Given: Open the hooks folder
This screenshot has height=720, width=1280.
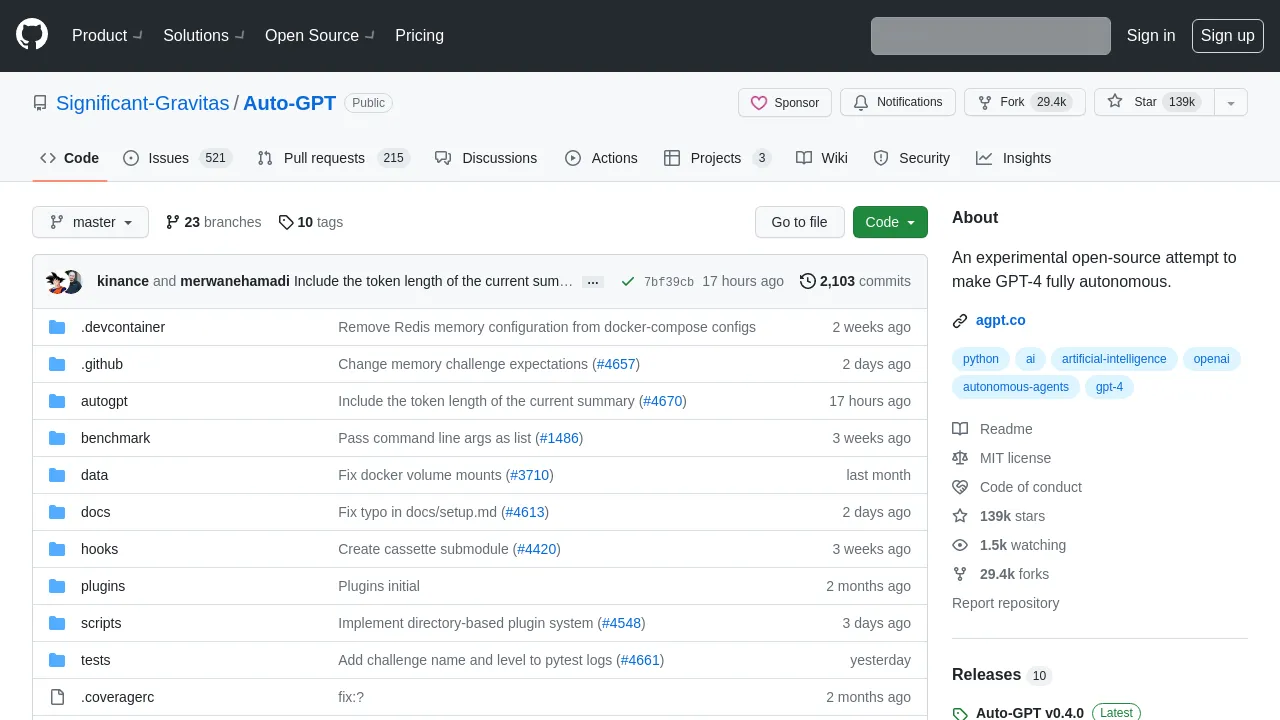Looking at the screenshot, I should pyautogui.click(x=99, y=549).
